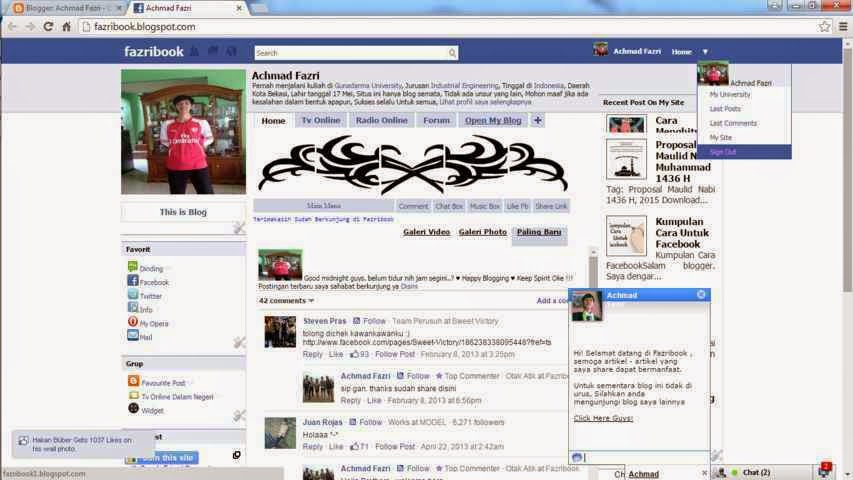Click the Home link in the header

click(x=681, y=52)
